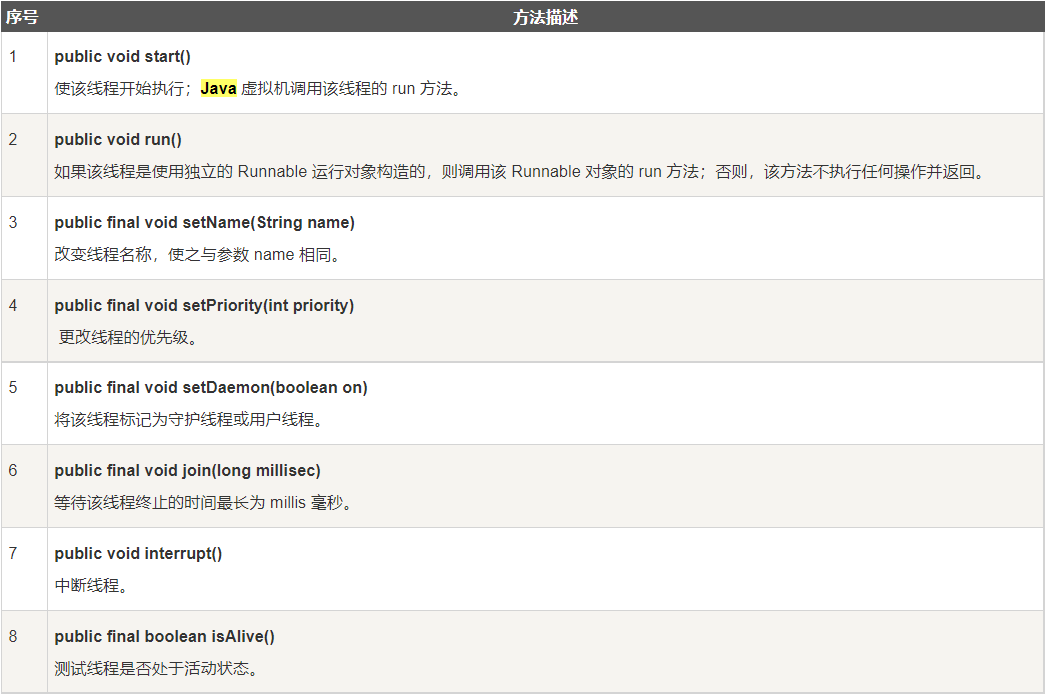Viewport: 1055px width, 696px height.
Task: Click row number 8 in 序号 column
Action: click(13, 637)
